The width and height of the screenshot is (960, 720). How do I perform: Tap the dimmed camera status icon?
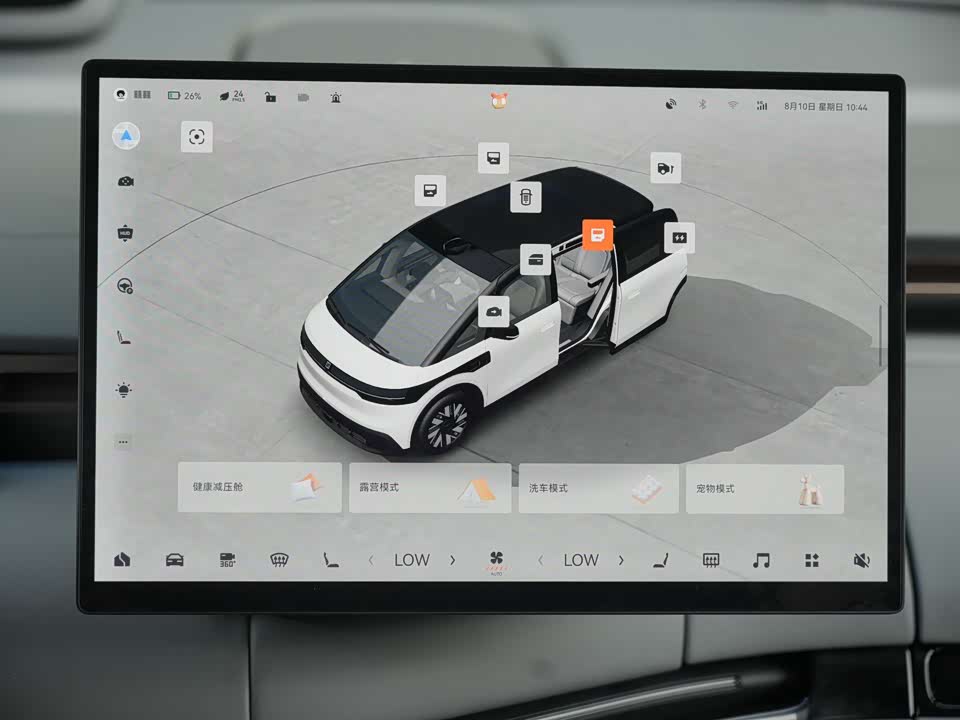point(303,97)
